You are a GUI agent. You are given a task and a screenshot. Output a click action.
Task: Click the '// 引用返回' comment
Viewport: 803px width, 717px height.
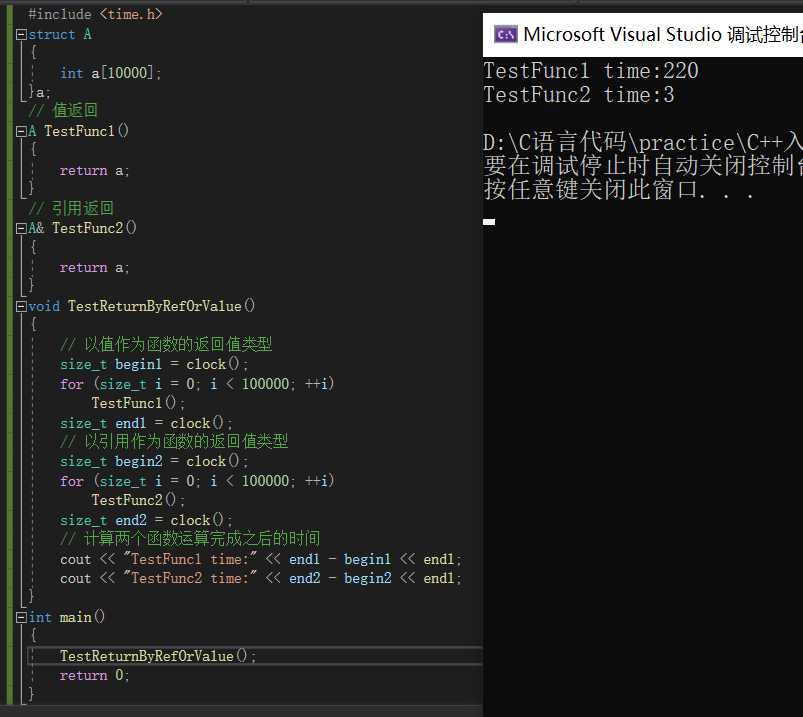coord(71,208)
